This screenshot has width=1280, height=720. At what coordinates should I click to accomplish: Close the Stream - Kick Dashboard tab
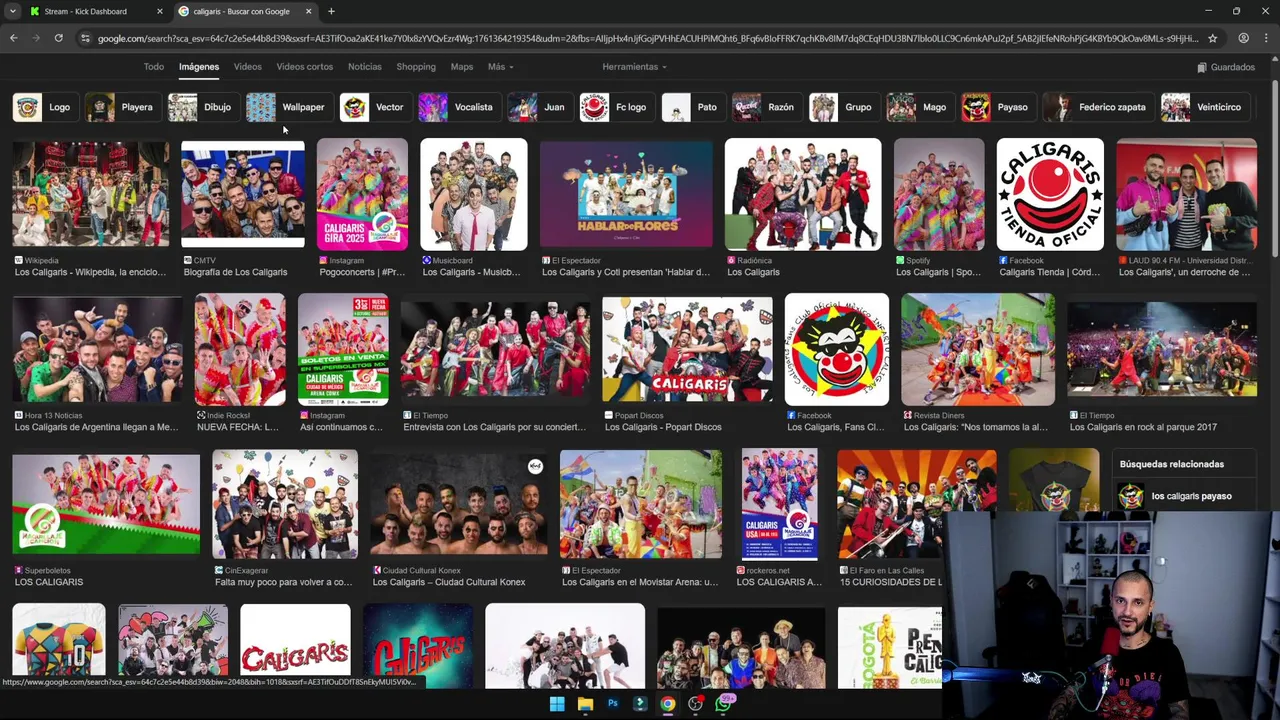159,11
